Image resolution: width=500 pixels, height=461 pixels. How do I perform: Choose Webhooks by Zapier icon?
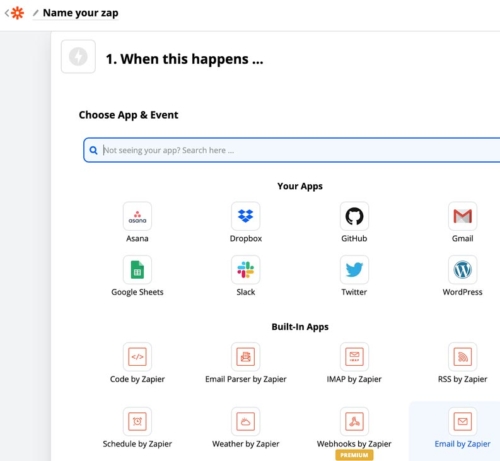354,421
